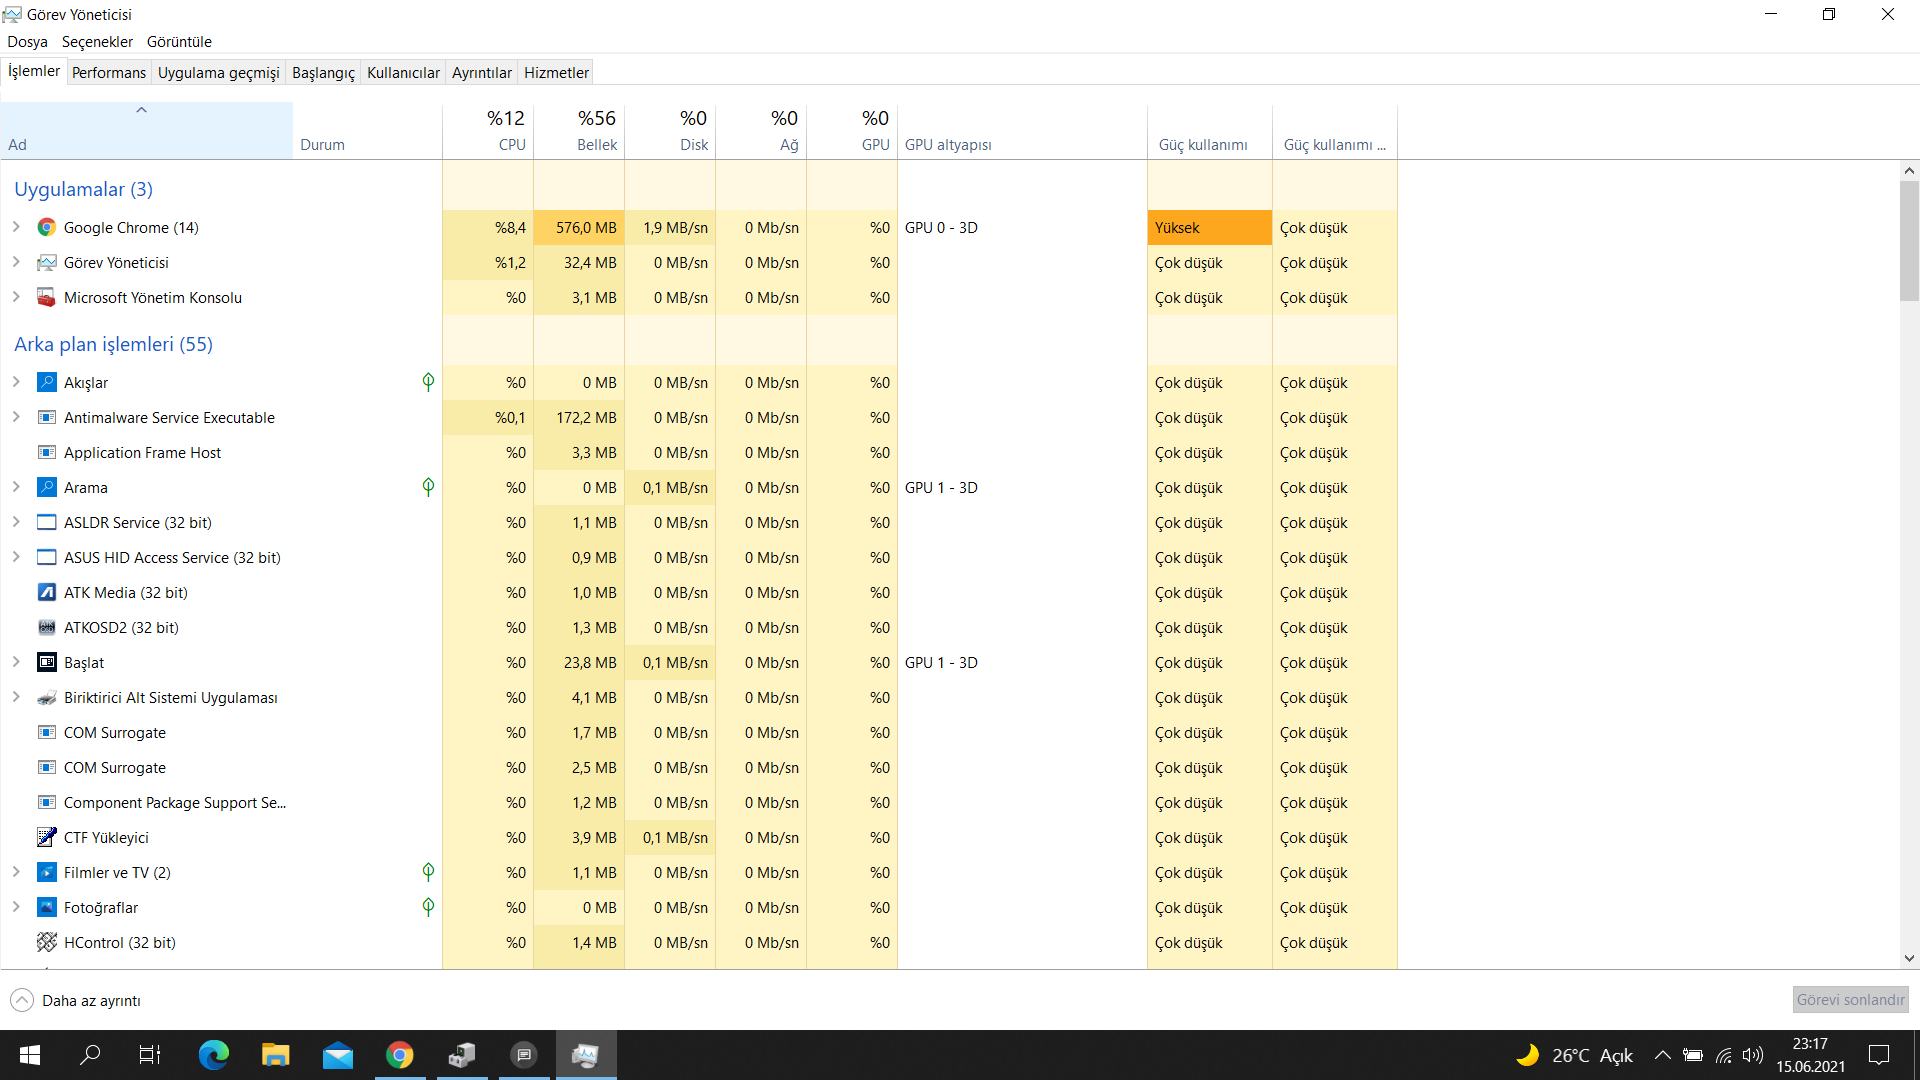1920x1080 pixels.
Task: Click the green leaf status icon beside Akışlar
Action: (428, 382)
